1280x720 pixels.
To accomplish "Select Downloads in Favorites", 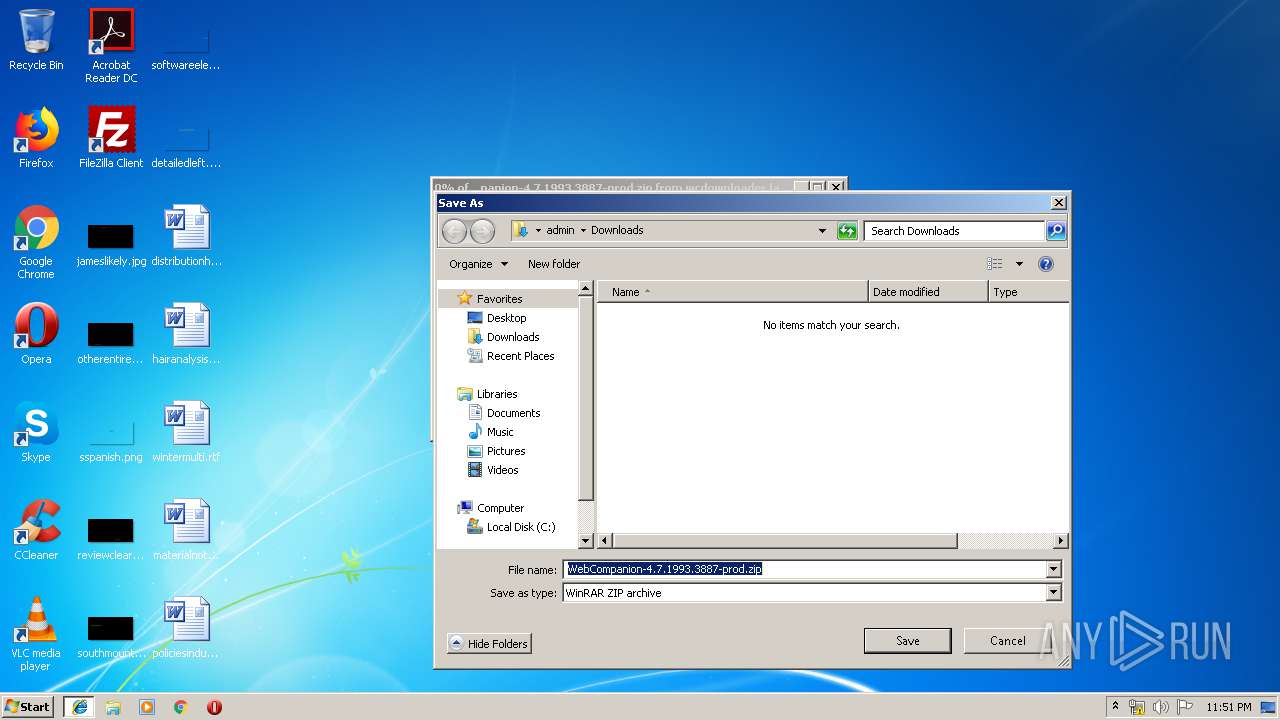I will click(x=513, y=337).
